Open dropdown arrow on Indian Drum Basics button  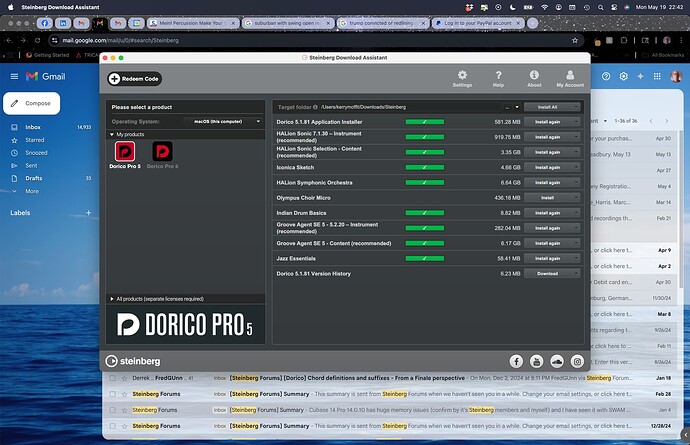(x=576, y=213)
